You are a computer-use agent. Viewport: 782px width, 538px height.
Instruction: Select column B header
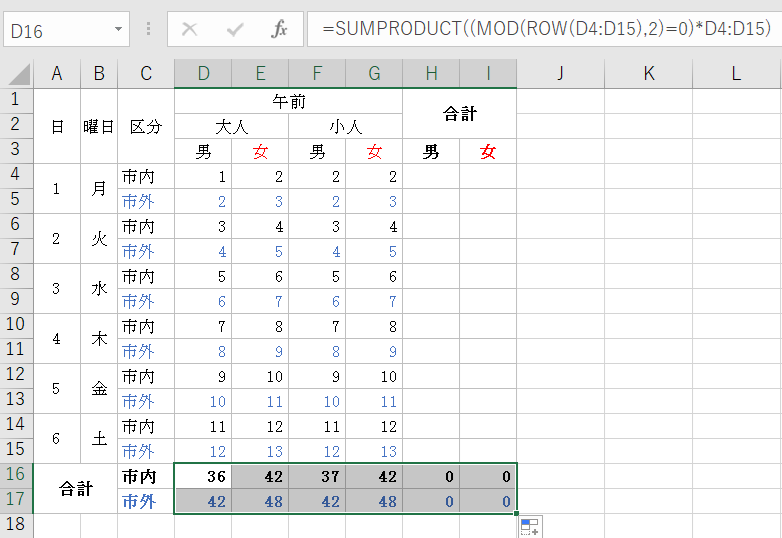(99, 74)
